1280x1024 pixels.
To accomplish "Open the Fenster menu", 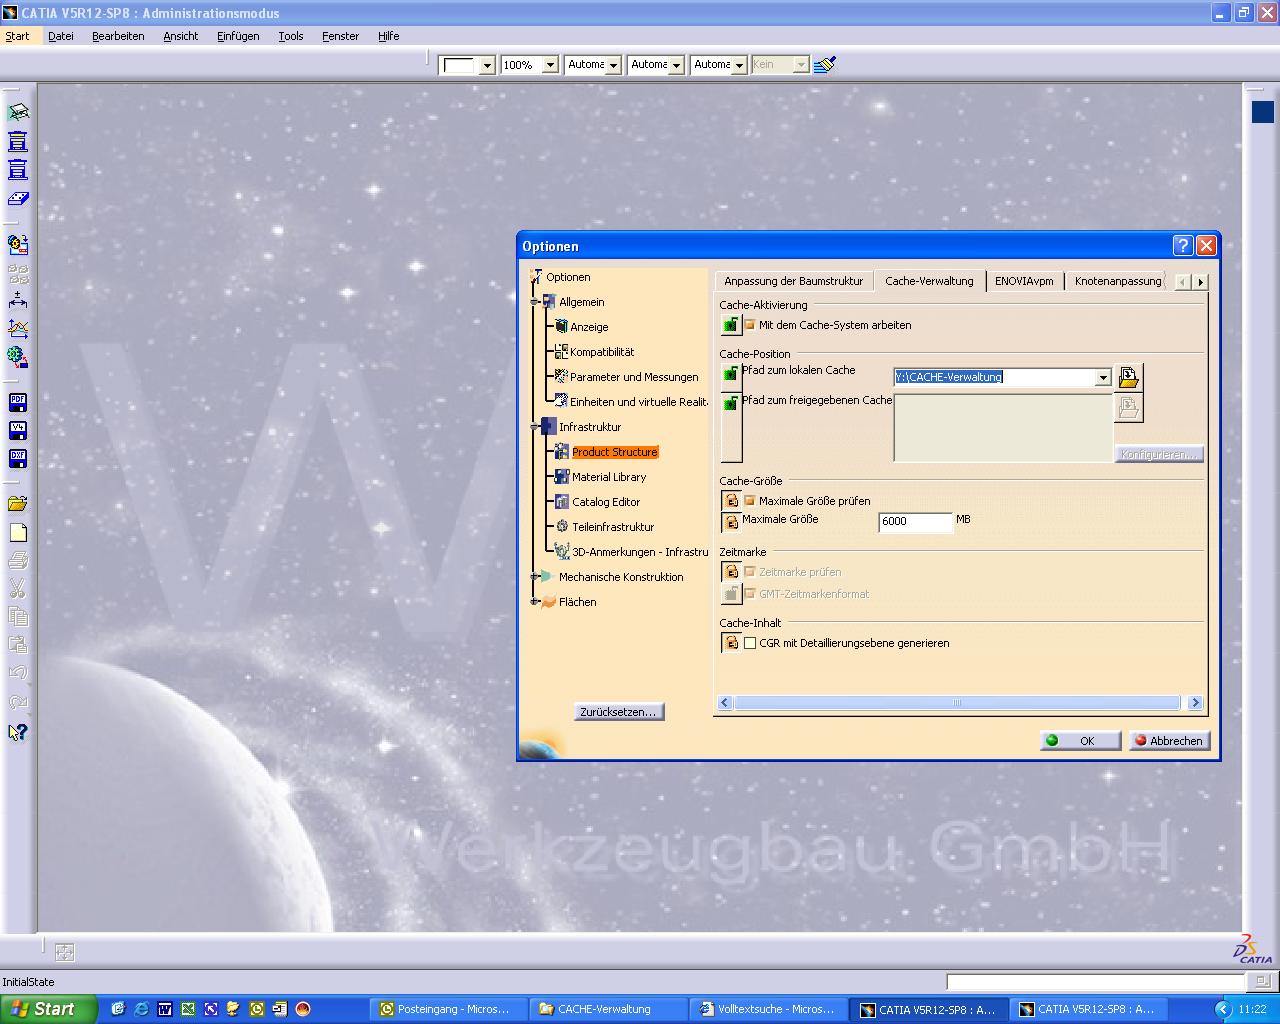I will click(x=340, y=36).
